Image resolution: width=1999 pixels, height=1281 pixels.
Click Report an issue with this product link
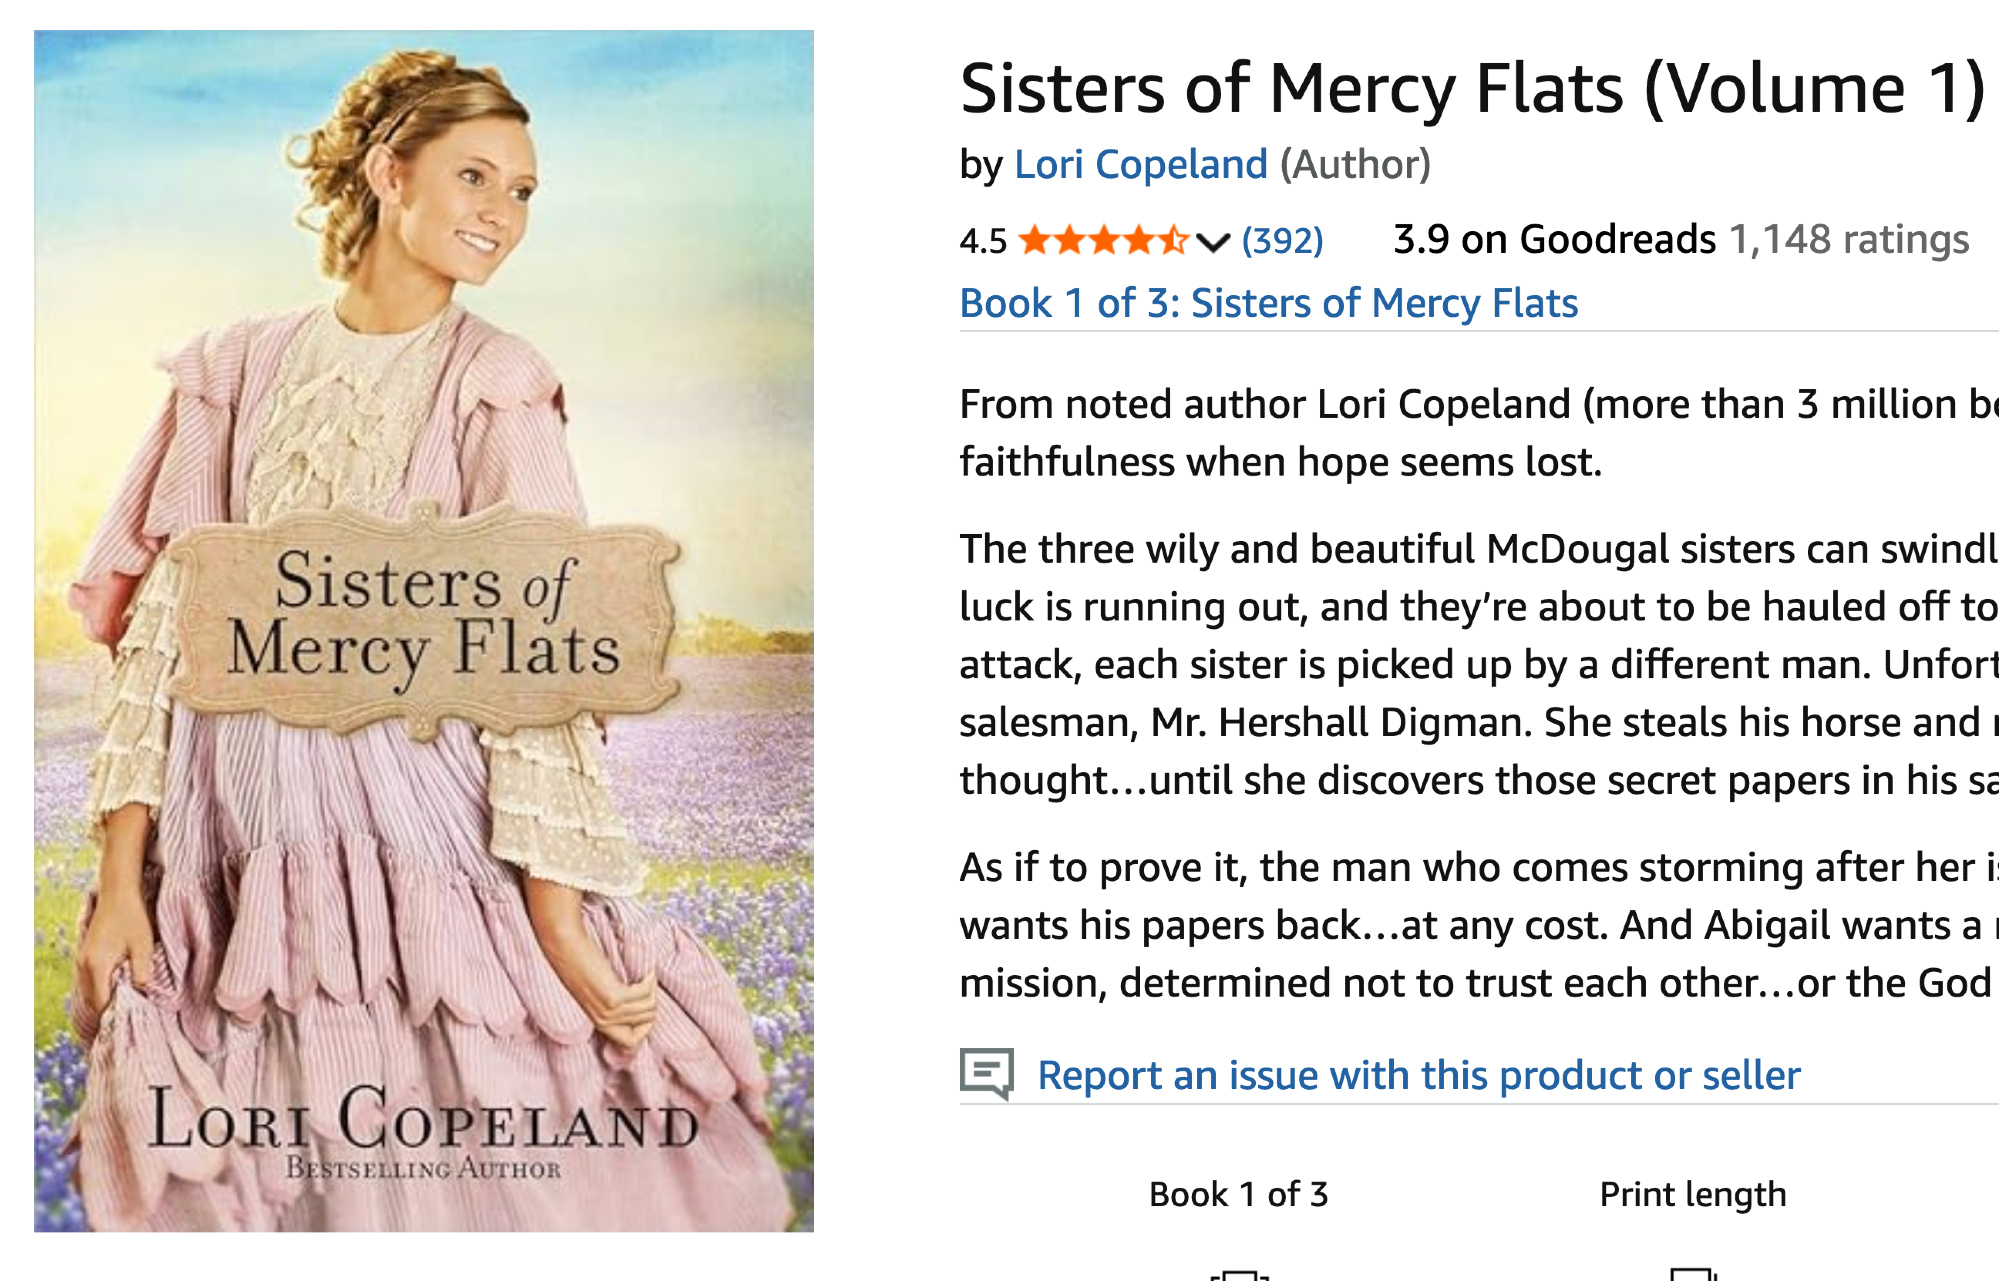tap(1418, 1075)
